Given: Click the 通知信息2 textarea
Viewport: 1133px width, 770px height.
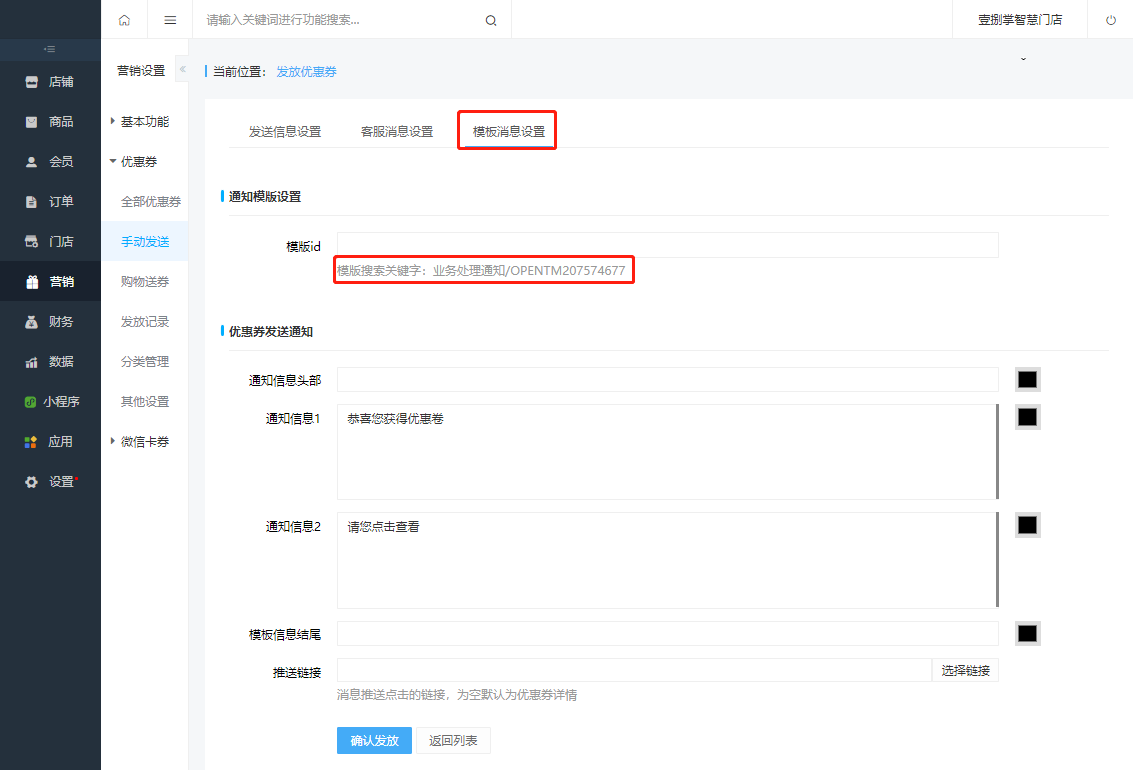Looking at the screenshot, I should pos(668,561).
